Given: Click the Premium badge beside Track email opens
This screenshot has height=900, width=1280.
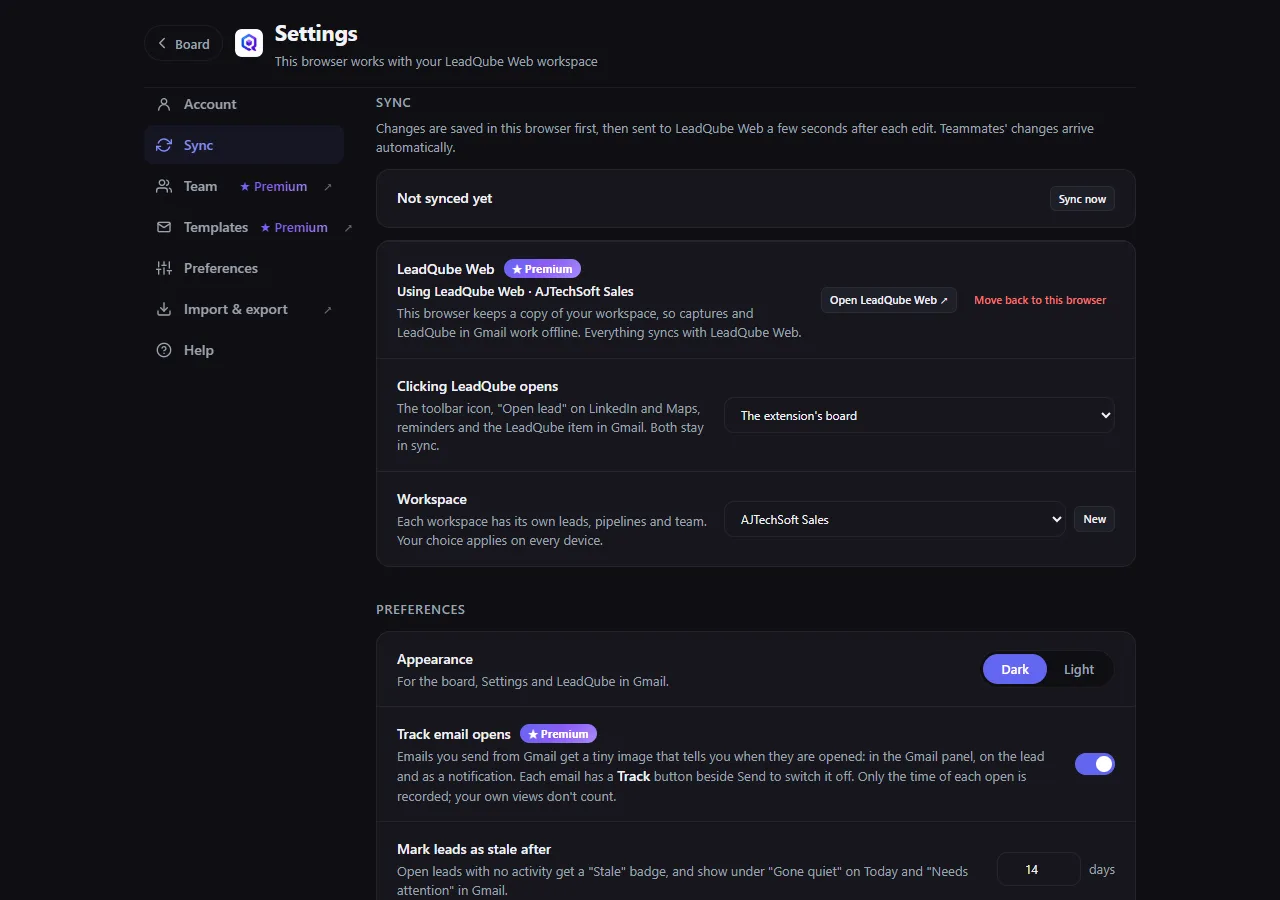Looking at the screenshot, I should 558,734.
